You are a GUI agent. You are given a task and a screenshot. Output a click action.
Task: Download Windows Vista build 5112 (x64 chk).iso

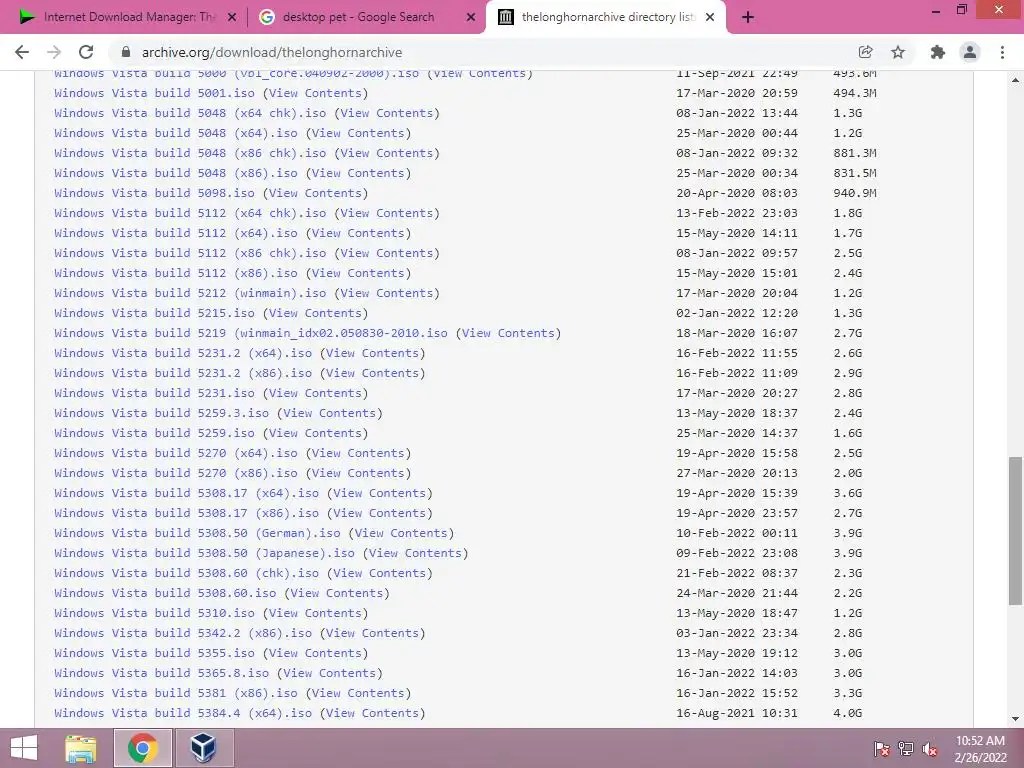coord(190,213)
